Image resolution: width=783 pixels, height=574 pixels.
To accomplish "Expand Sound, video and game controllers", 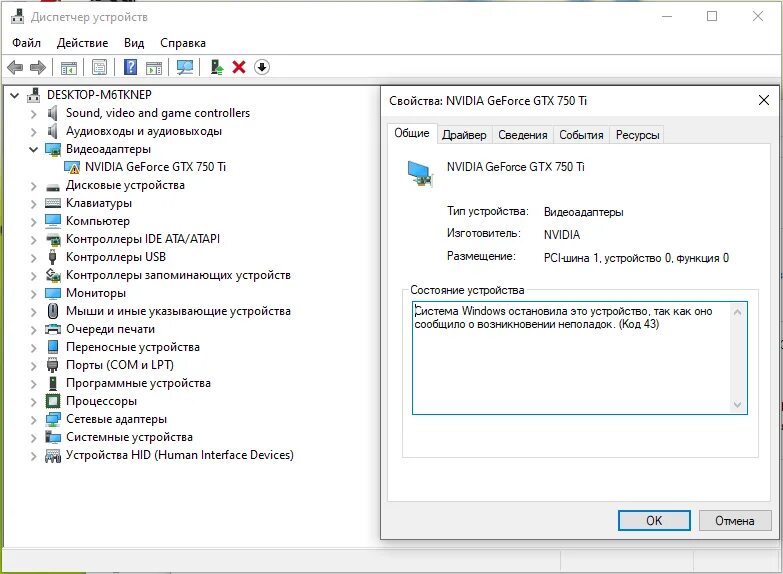I will point(33,114).
